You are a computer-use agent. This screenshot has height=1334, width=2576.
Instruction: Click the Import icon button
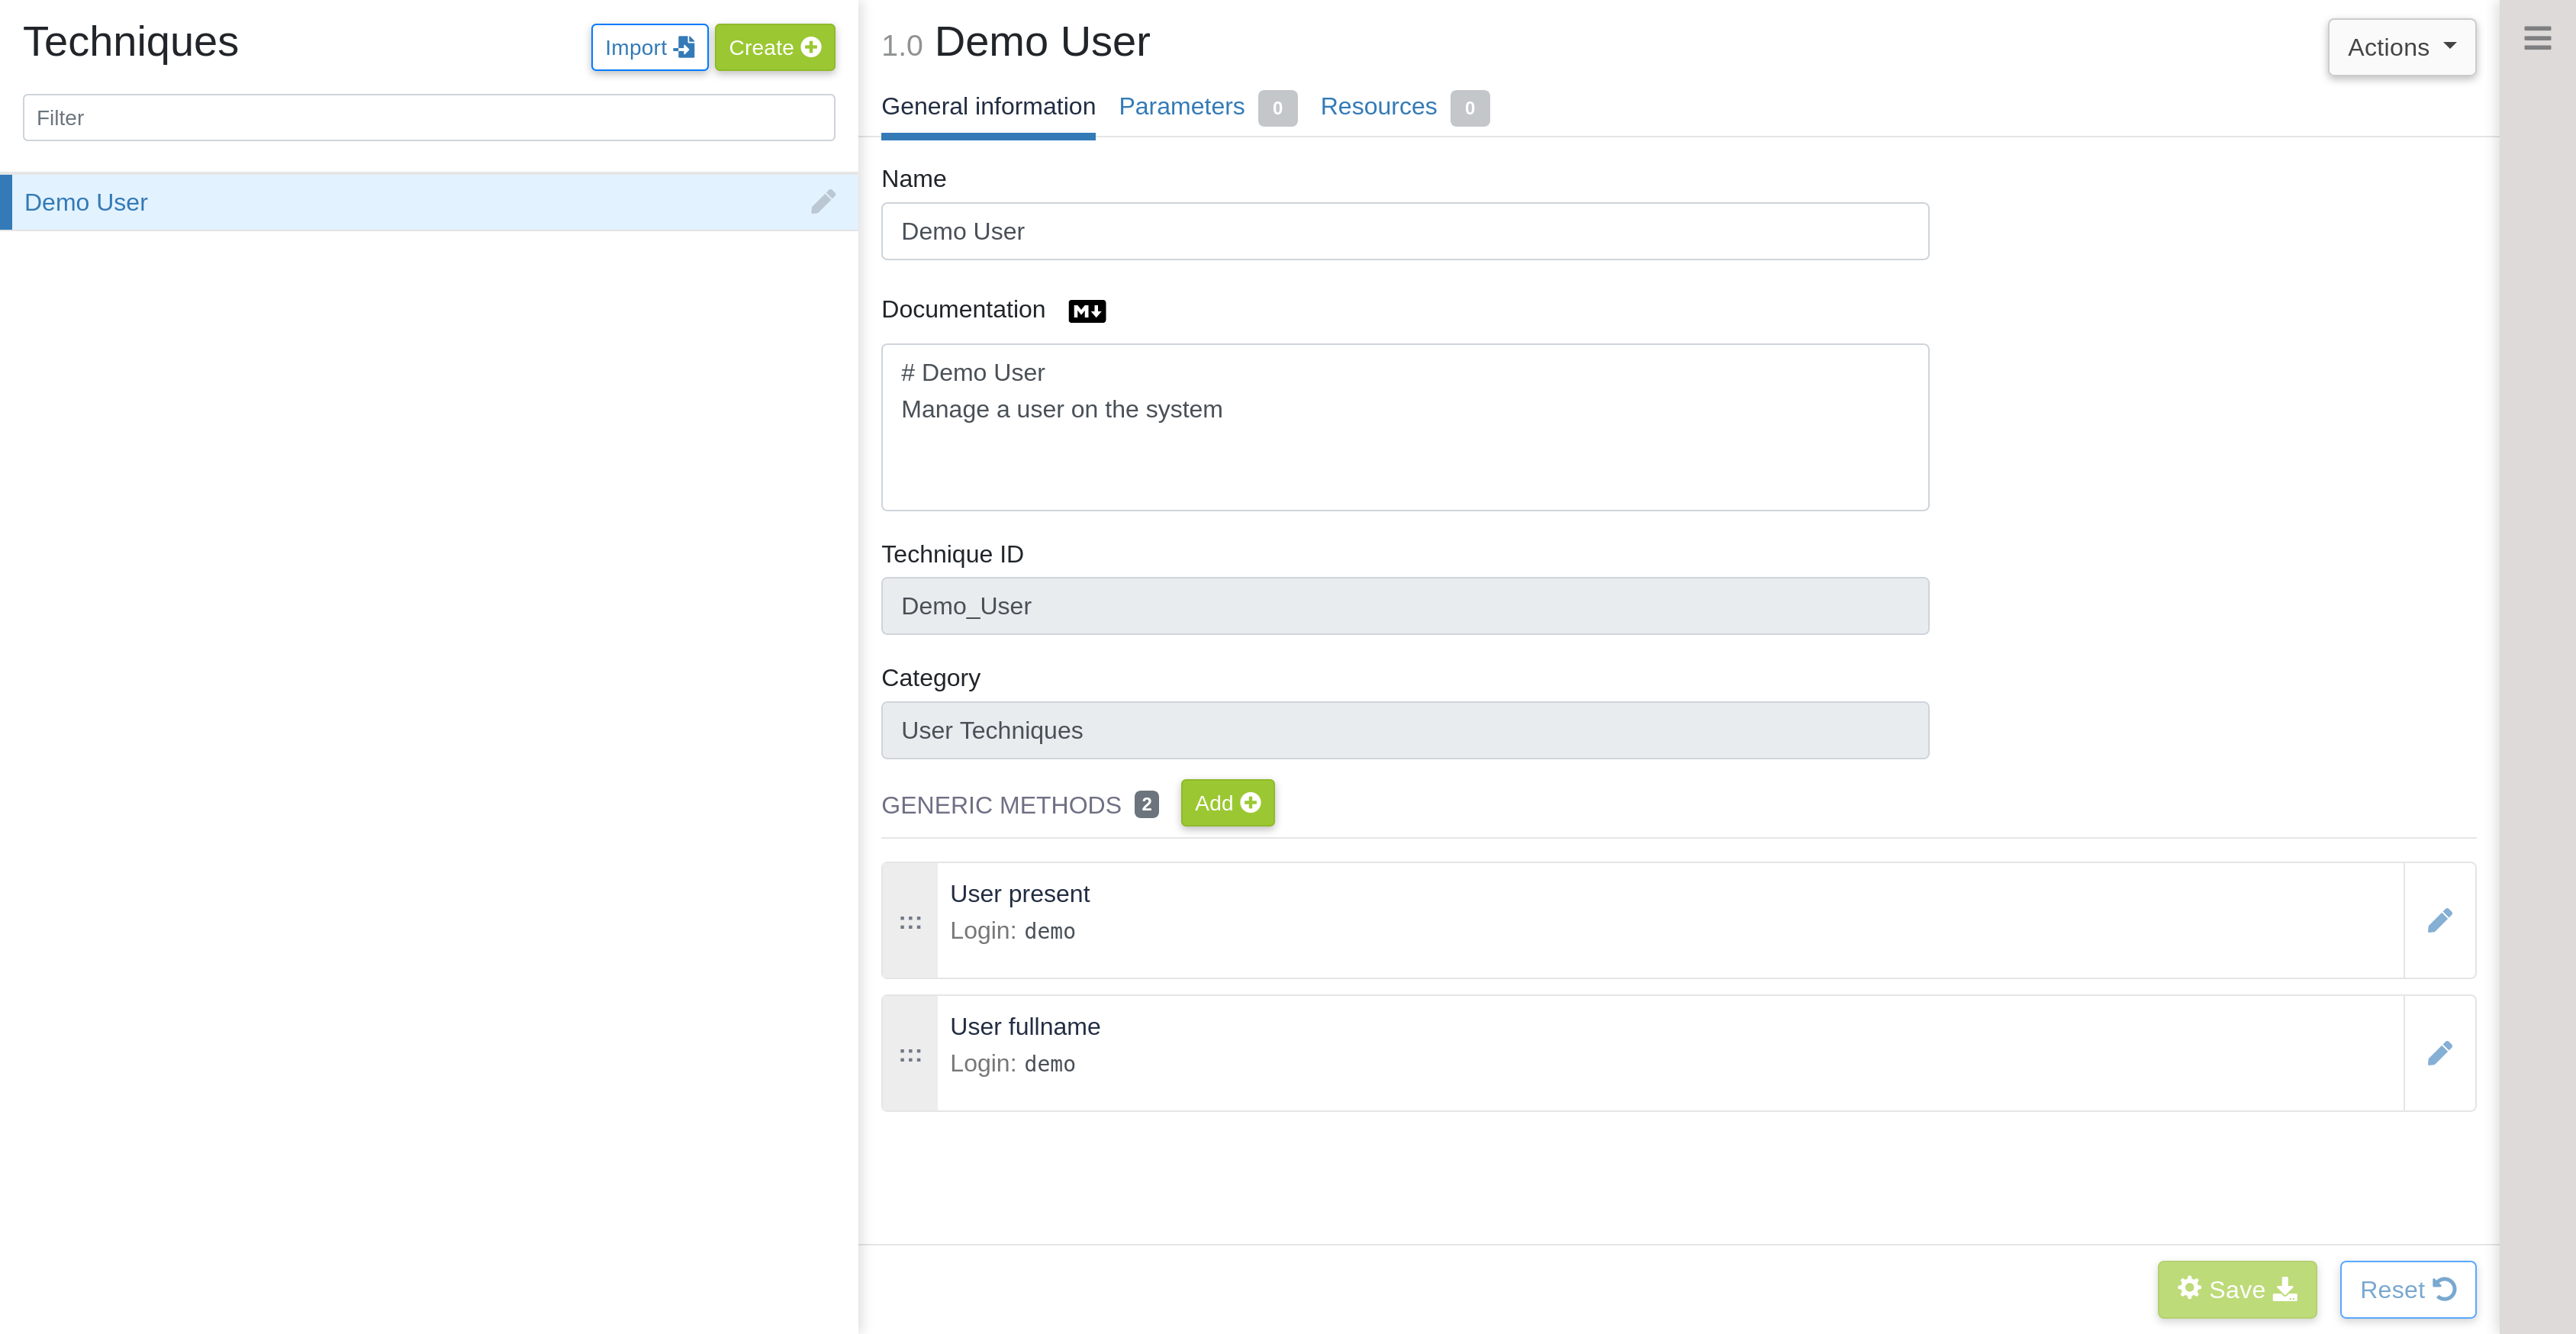[649, 46]
